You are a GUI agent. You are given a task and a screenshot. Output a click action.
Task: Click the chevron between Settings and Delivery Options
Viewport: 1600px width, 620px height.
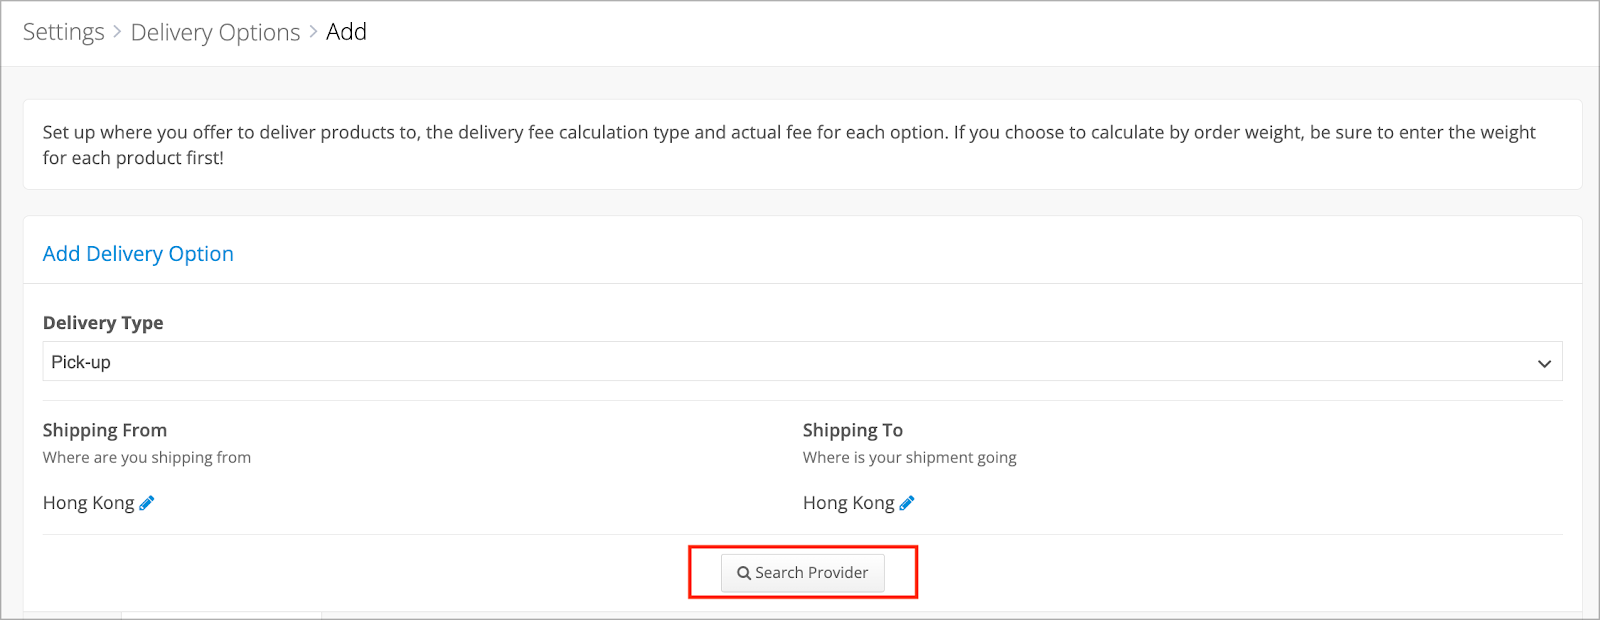click(117, 32)
